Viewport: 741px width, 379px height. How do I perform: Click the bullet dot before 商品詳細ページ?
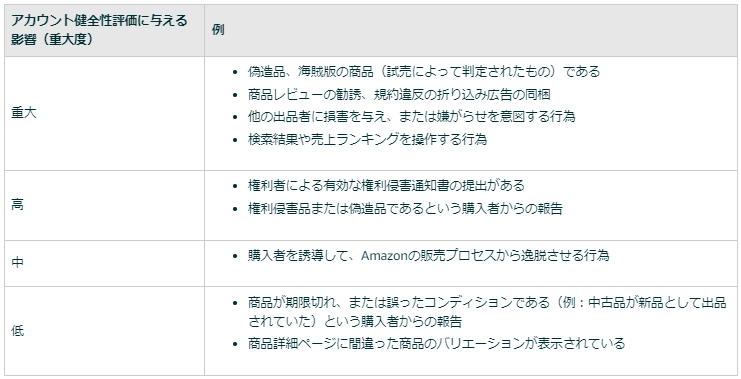[x=235, y=344]
